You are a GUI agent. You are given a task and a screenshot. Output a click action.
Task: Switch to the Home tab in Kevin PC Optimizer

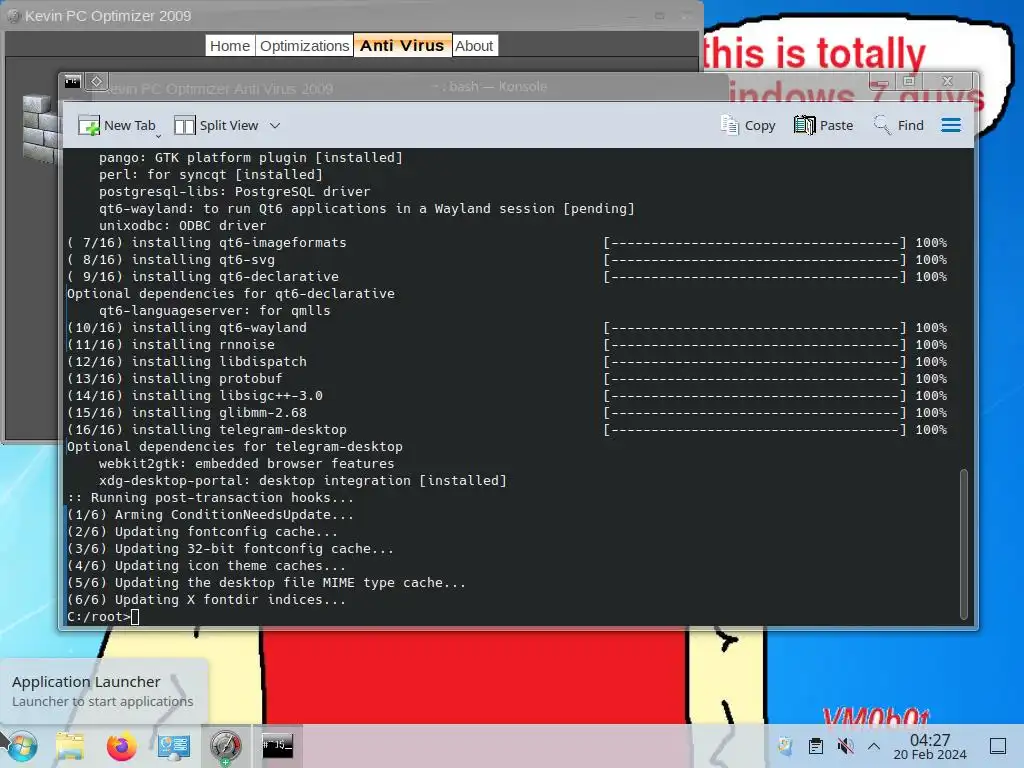pyautogui.click(x=230, y=46)
